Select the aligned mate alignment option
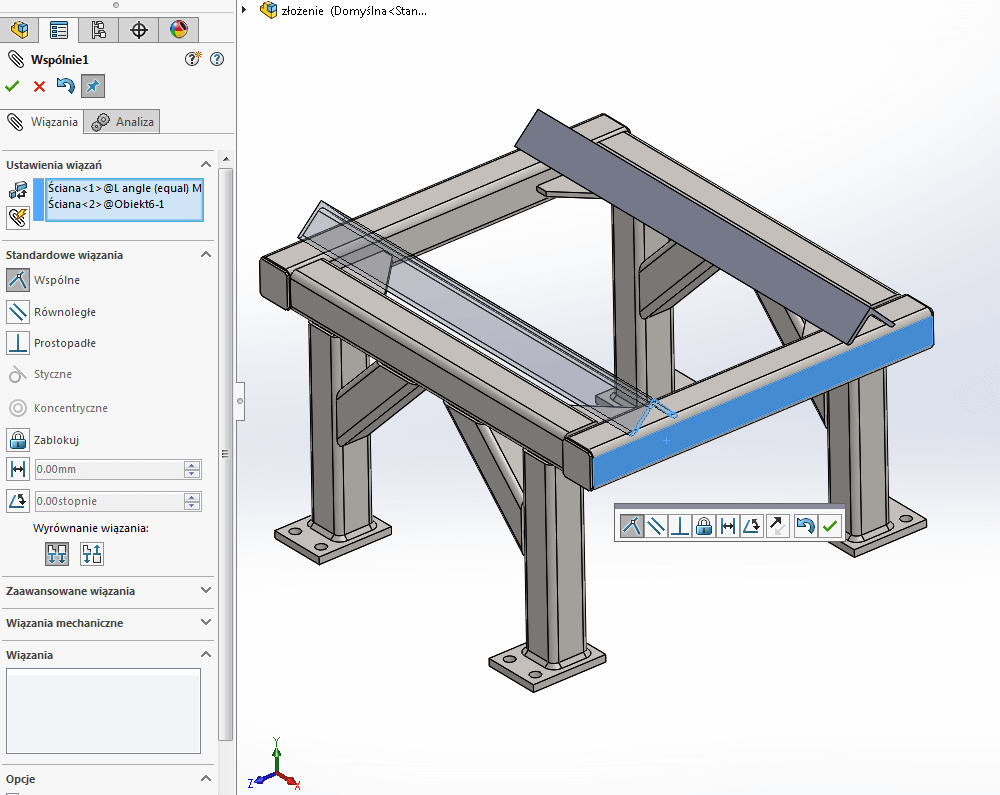1000x795 pixels. 57,553
